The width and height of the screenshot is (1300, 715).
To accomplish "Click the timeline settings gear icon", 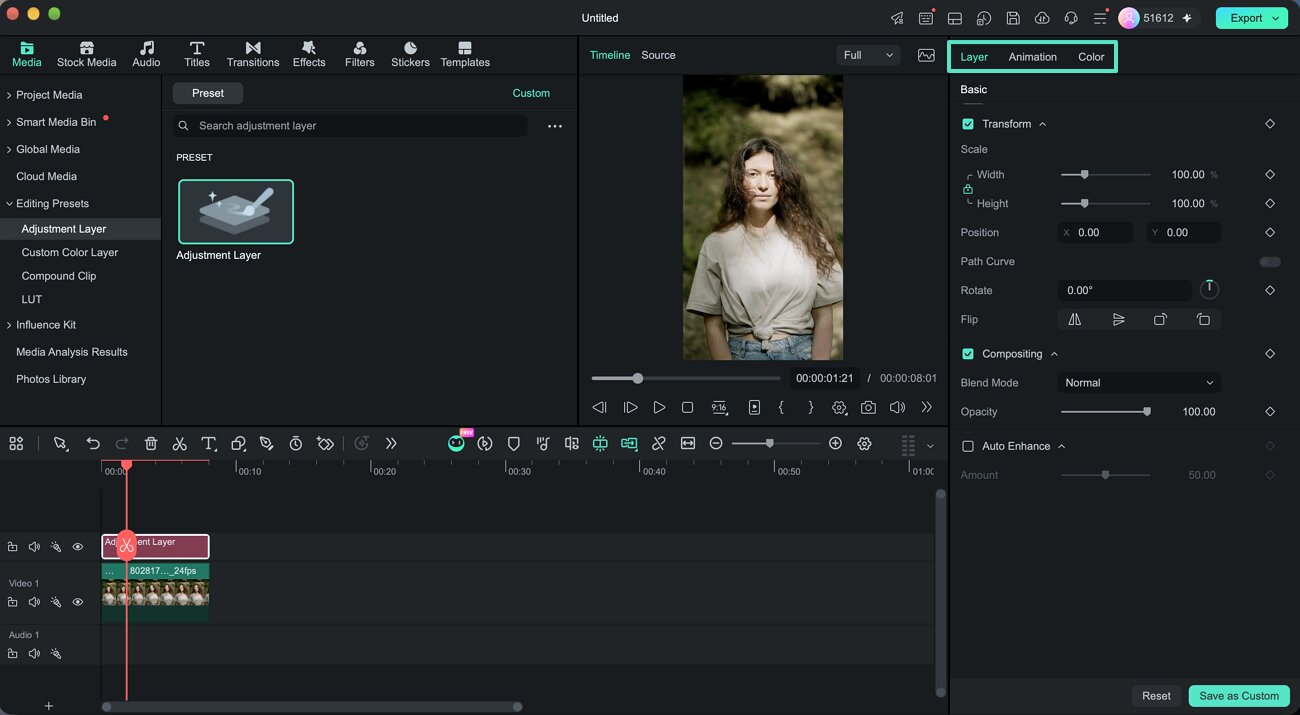I will pos(865,443).
